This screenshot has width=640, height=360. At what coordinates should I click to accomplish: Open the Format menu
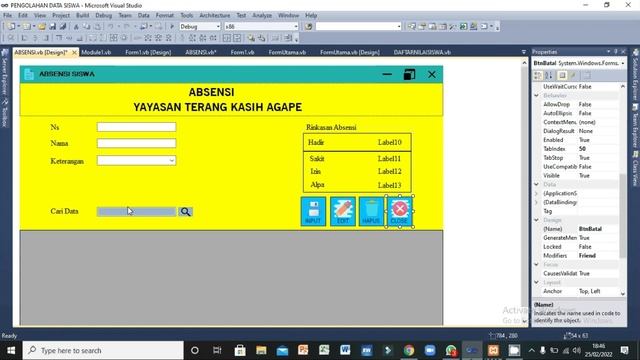pos(165,16)
